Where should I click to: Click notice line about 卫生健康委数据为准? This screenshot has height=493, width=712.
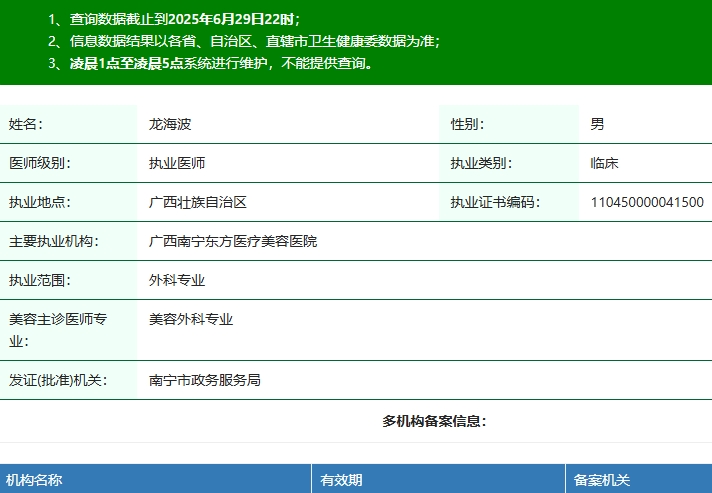244,41
